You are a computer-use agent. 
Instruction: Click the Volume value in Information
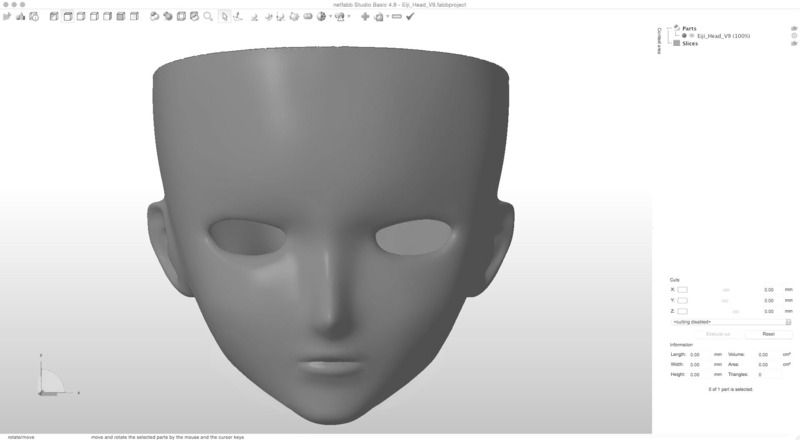click(x=763, y=355)
